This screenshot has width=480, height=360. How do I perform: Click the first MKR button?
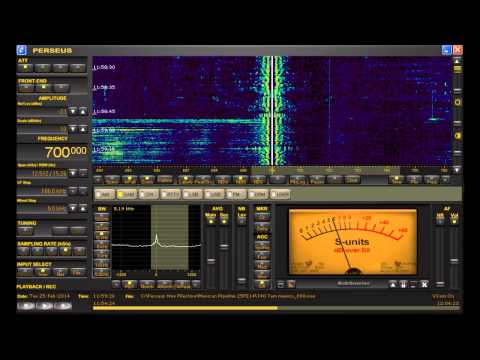(x=262, y=218)
